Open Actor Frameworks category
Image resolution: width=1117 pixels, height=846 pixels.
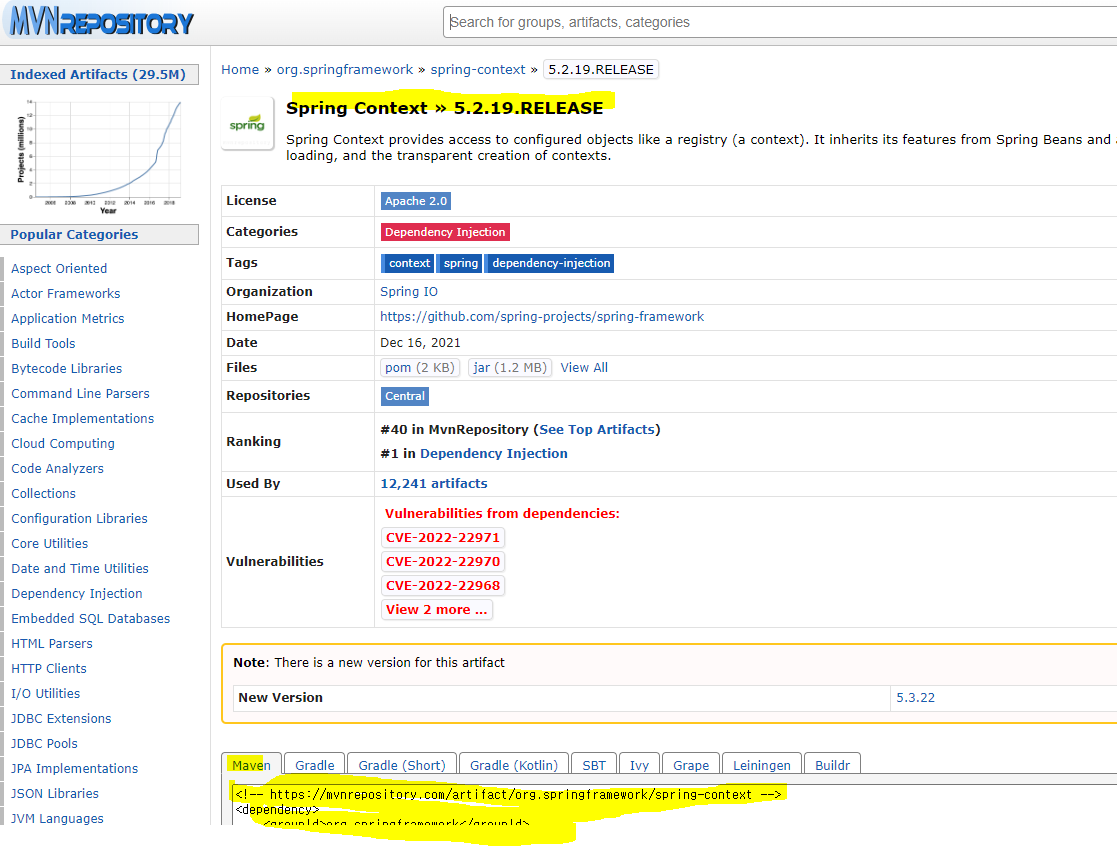[x=66, y=293]
